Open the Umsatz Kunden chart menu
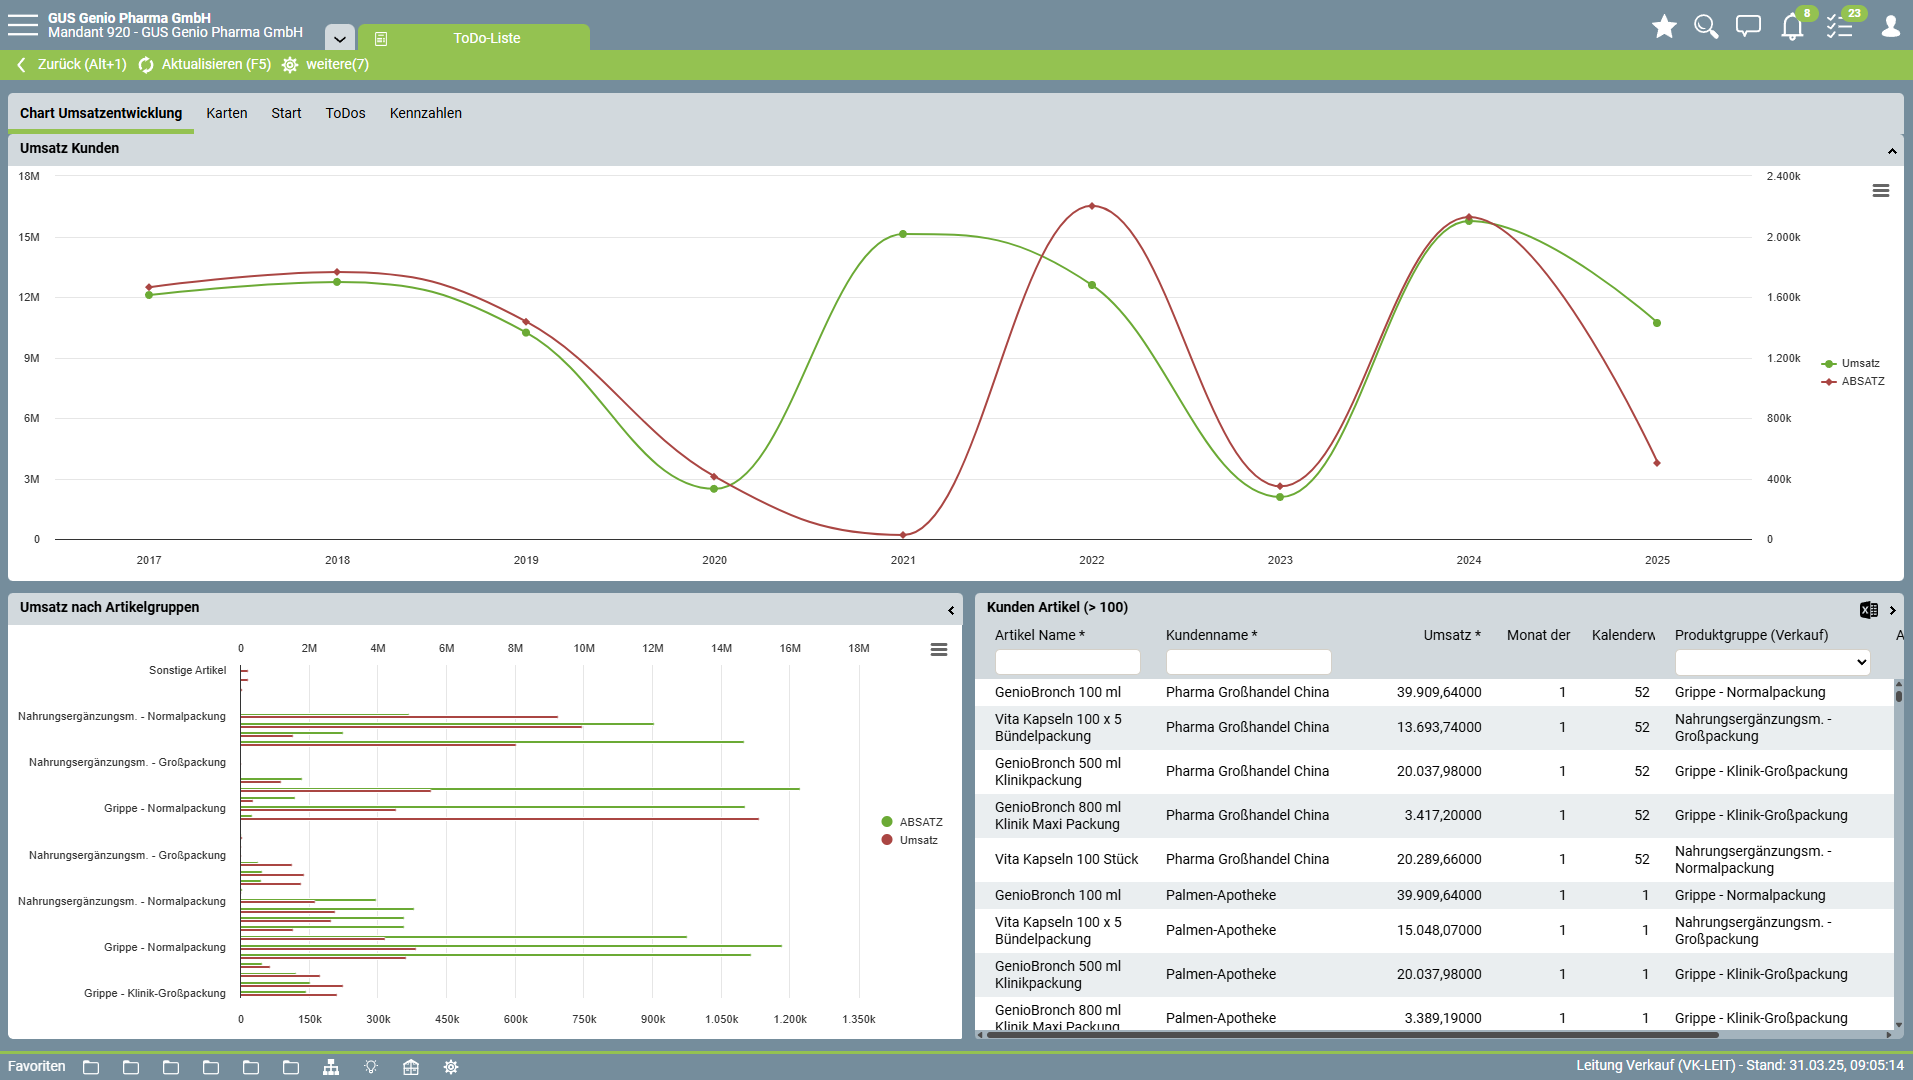1913x1080 pixels. 1881,191
